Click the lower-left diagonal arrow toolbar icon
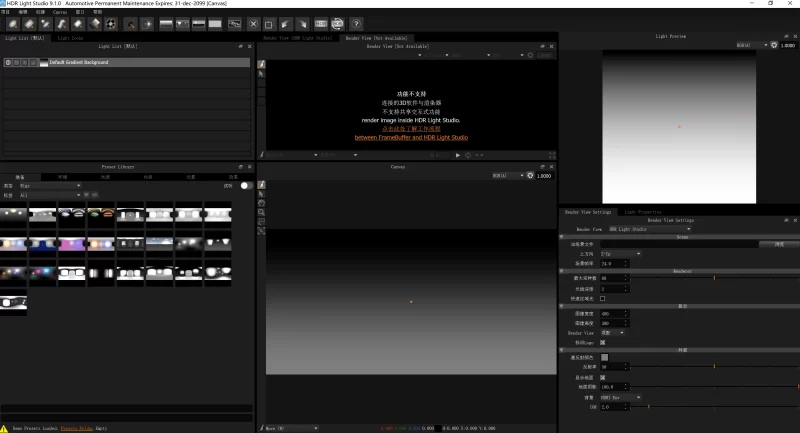 tap(286, 23)
